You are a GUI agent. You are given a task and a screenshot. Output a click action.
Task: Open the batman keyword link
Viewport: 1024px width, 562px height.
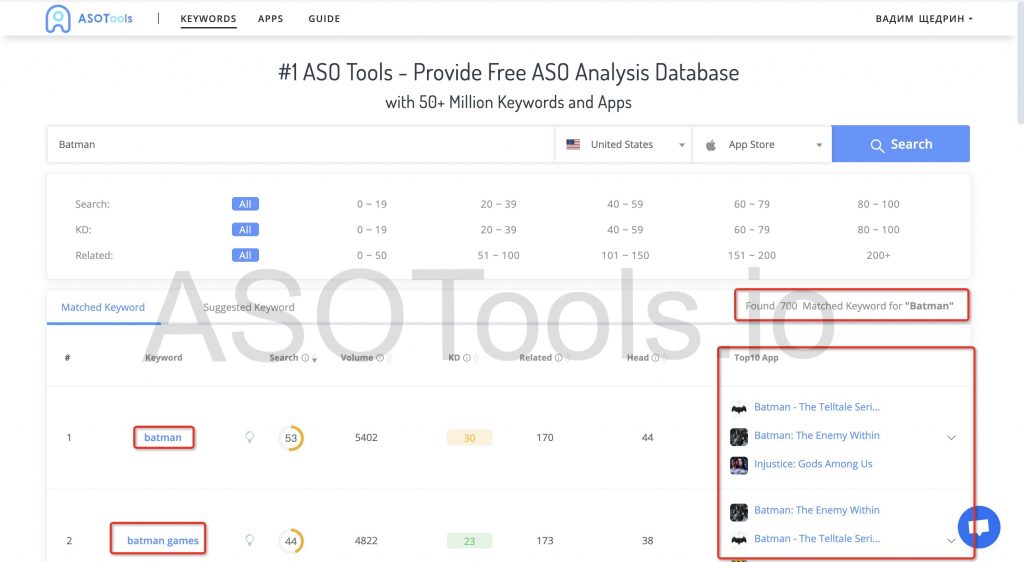(x=163, y=437)
